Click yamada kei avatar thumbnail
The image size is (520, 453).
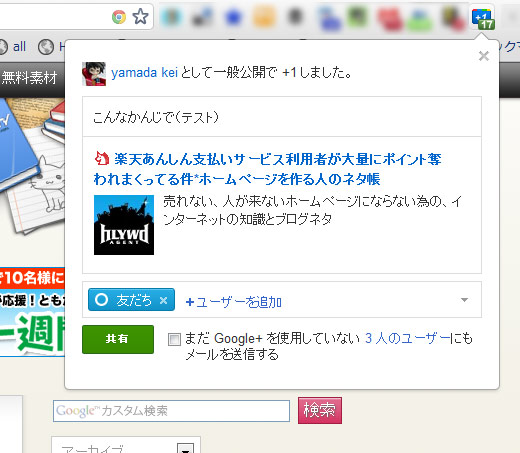coord(94,74)
